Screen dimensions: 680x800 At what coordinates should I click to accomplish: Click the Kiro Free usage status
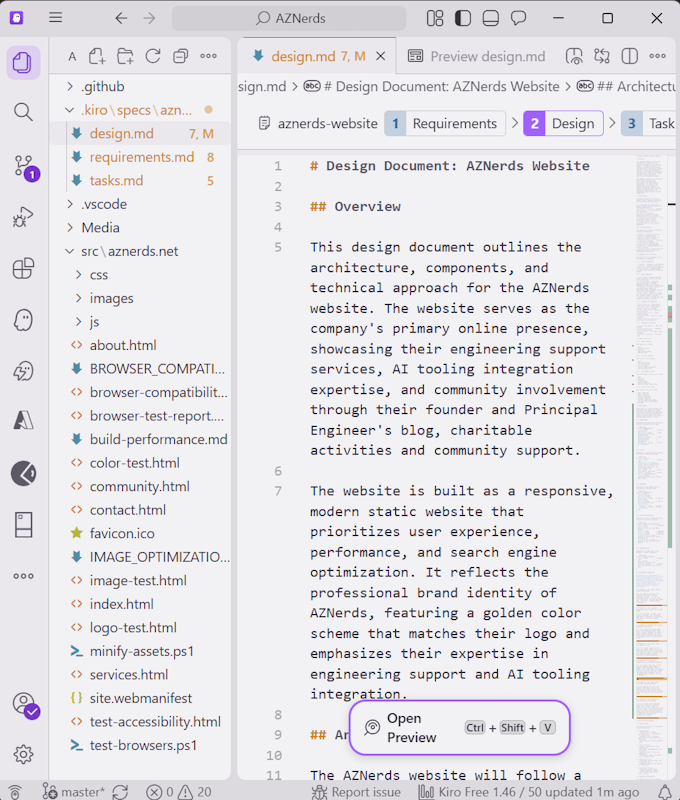click(528, 792)
